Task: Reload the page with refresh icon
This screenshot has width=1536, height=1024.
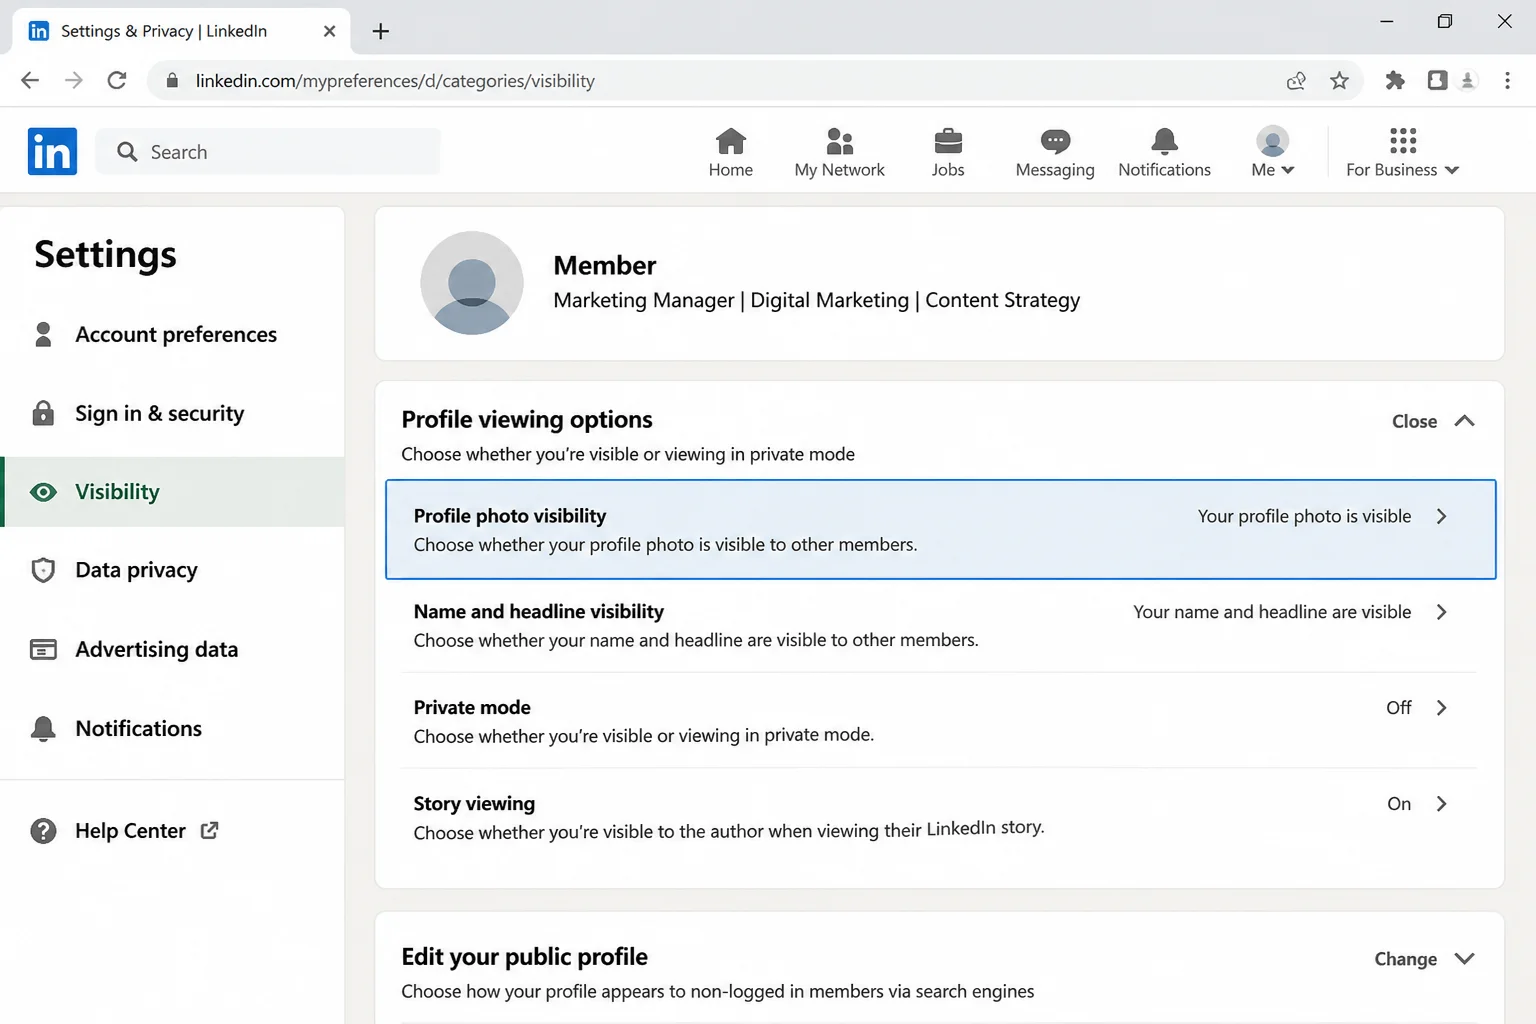Action: pos(117,80)
